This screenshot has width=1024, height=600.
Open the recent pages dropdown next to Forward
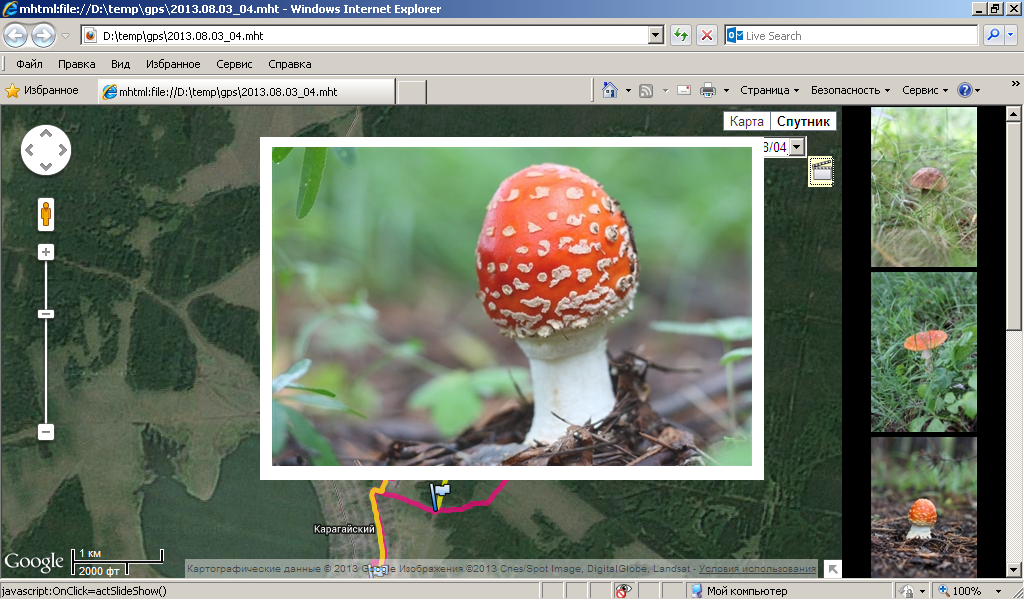pos(65,36)
